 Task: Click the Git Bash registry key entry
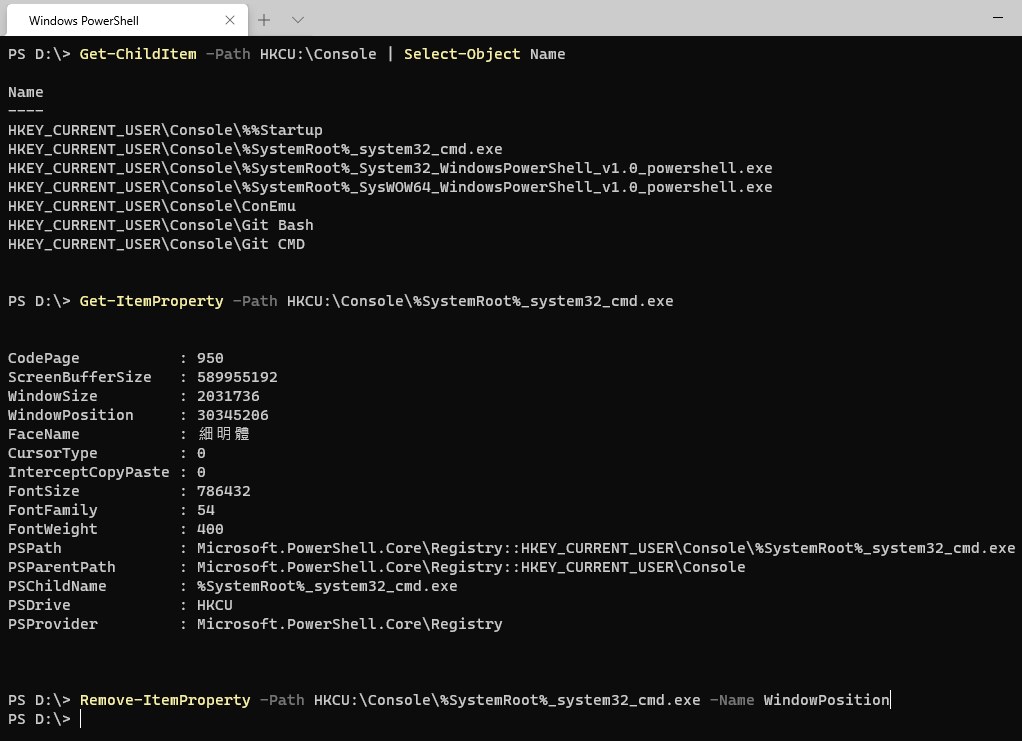(160, 225)
